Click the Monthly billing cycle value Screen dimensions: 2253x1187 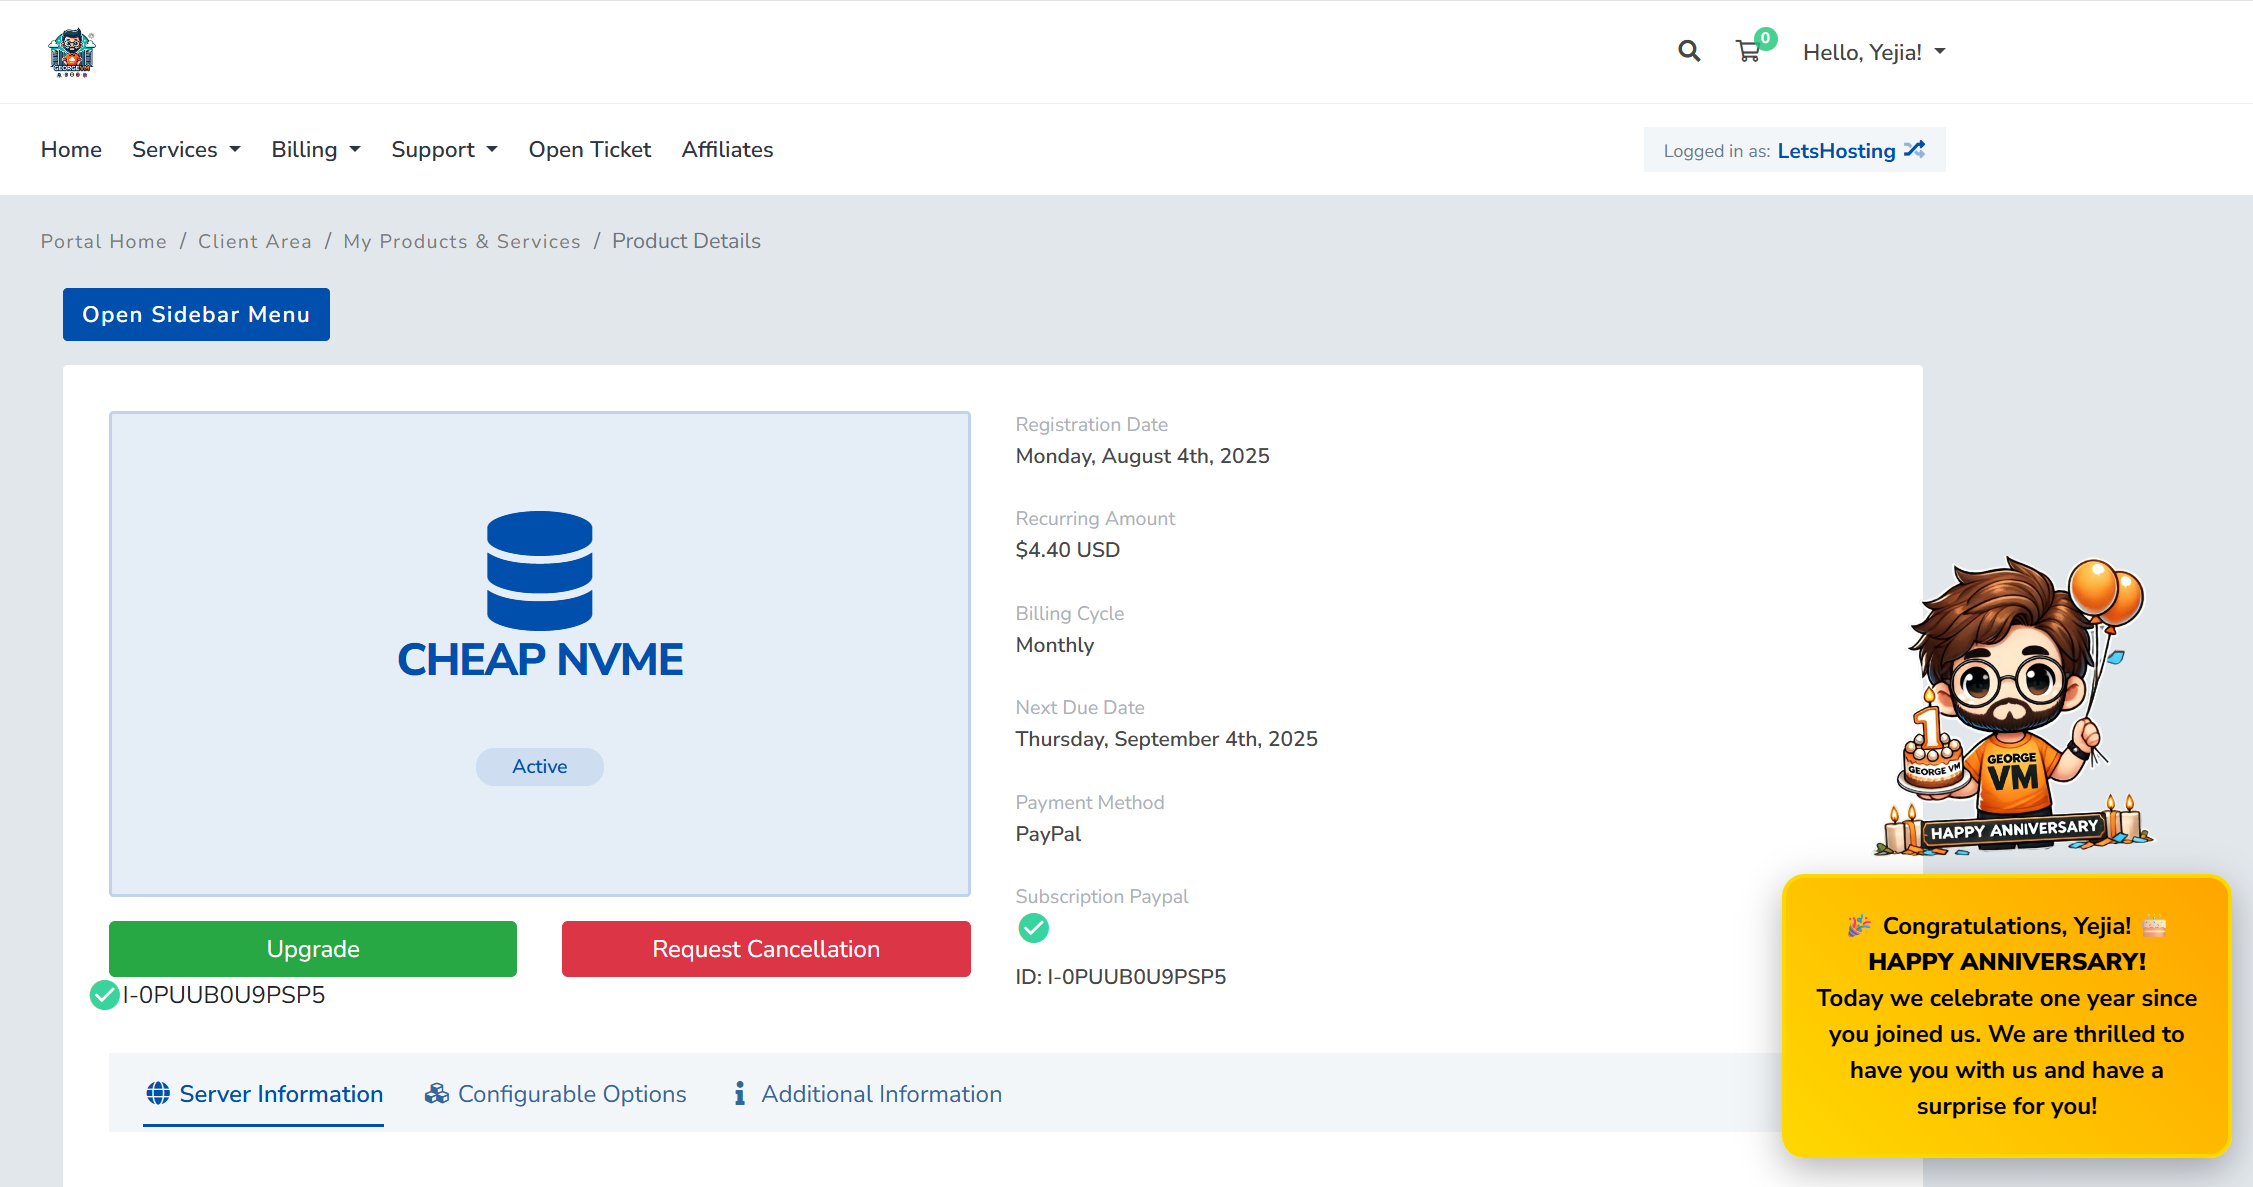pyautogui.click(x=1055, y=645)
